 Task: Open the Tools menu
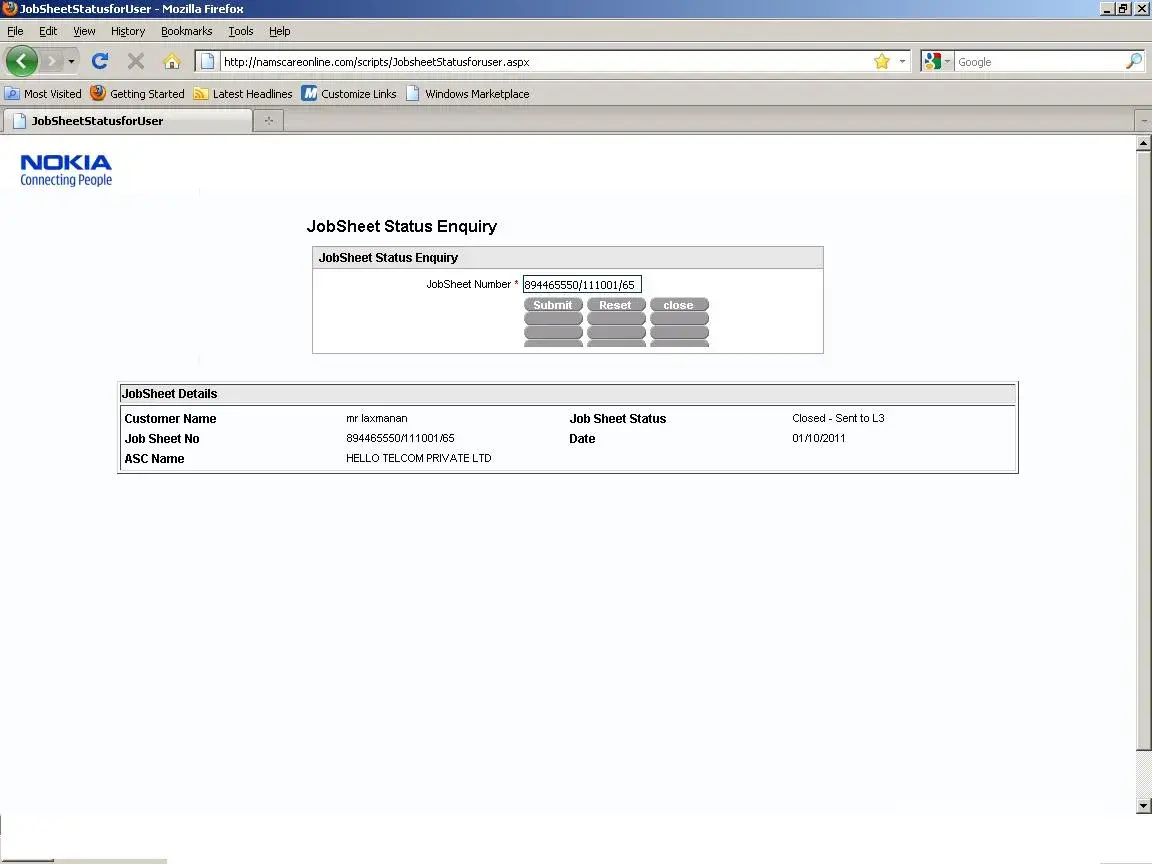pos(240,31)
